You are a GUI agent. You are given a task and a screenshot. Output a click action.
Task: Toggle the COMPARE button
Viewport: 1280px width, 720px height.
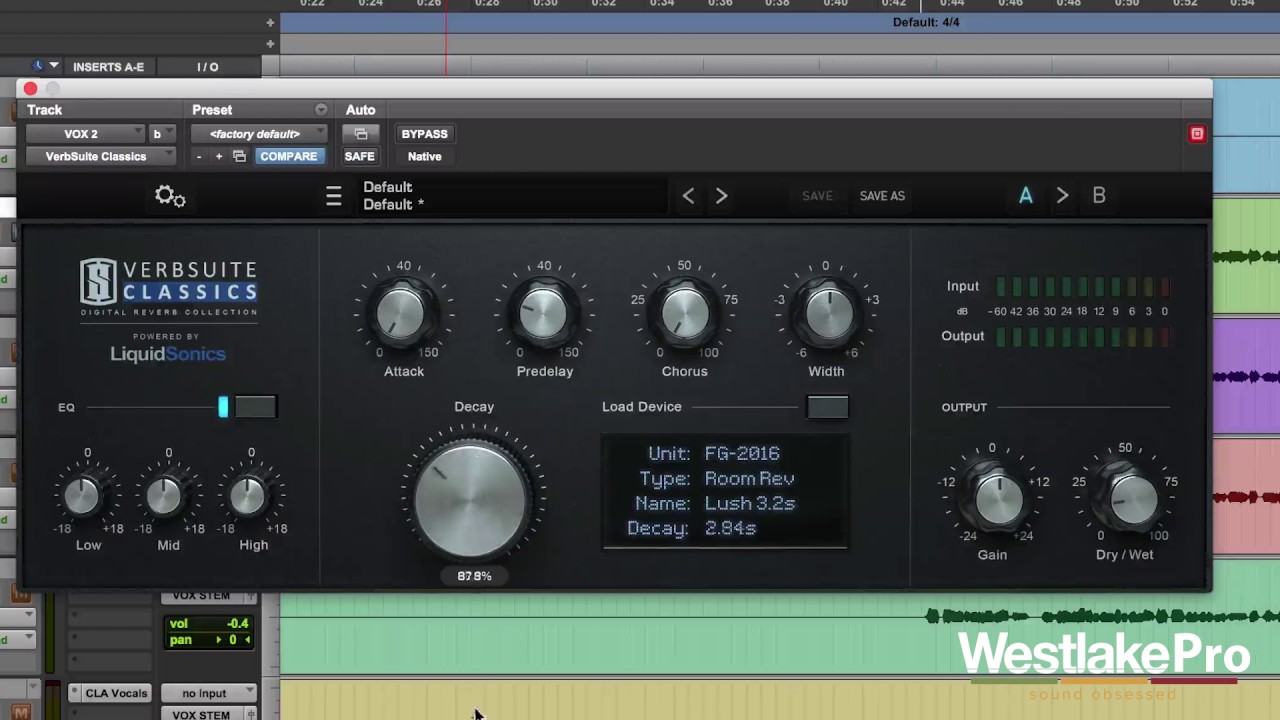[x=288, y=157]
